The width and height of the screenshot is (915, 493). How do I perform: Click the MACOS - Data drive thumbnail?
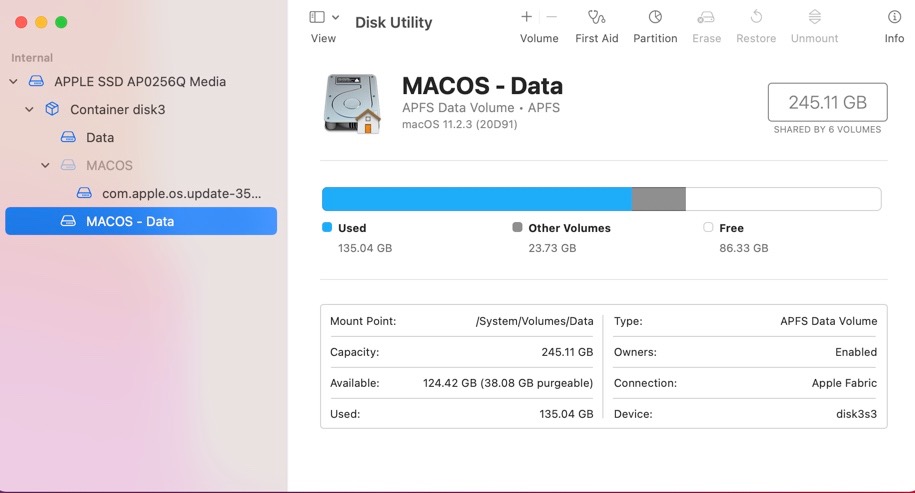pos(352,104)
